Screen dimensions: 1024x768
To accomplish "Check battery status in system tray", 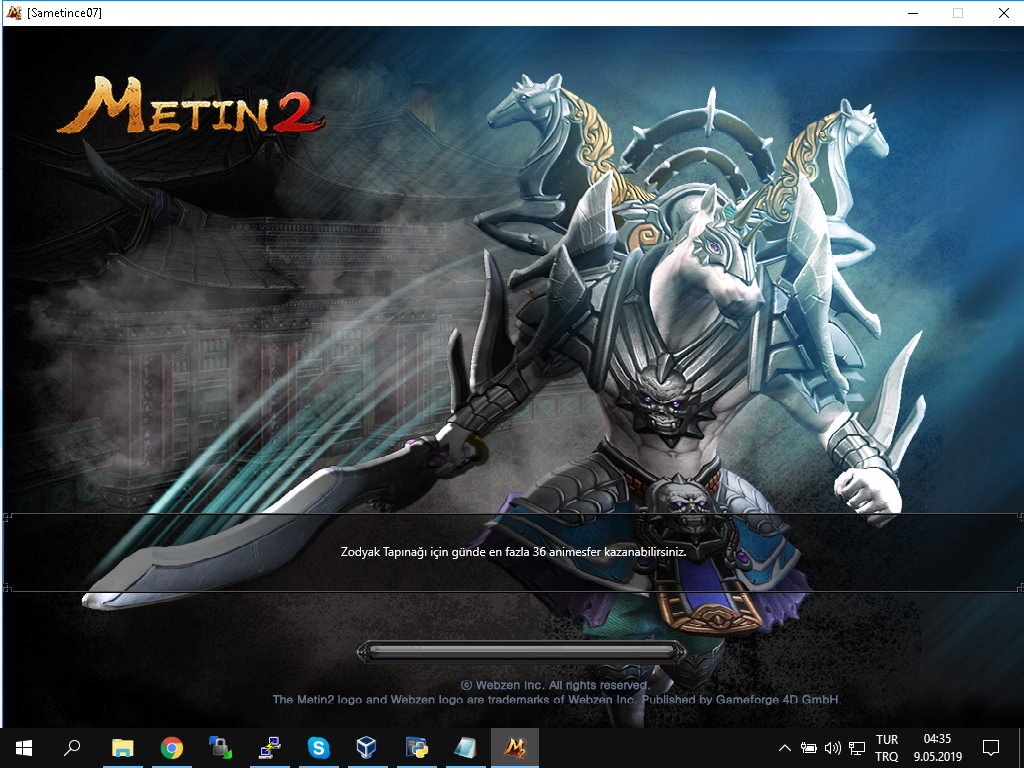I will (808, 748).
